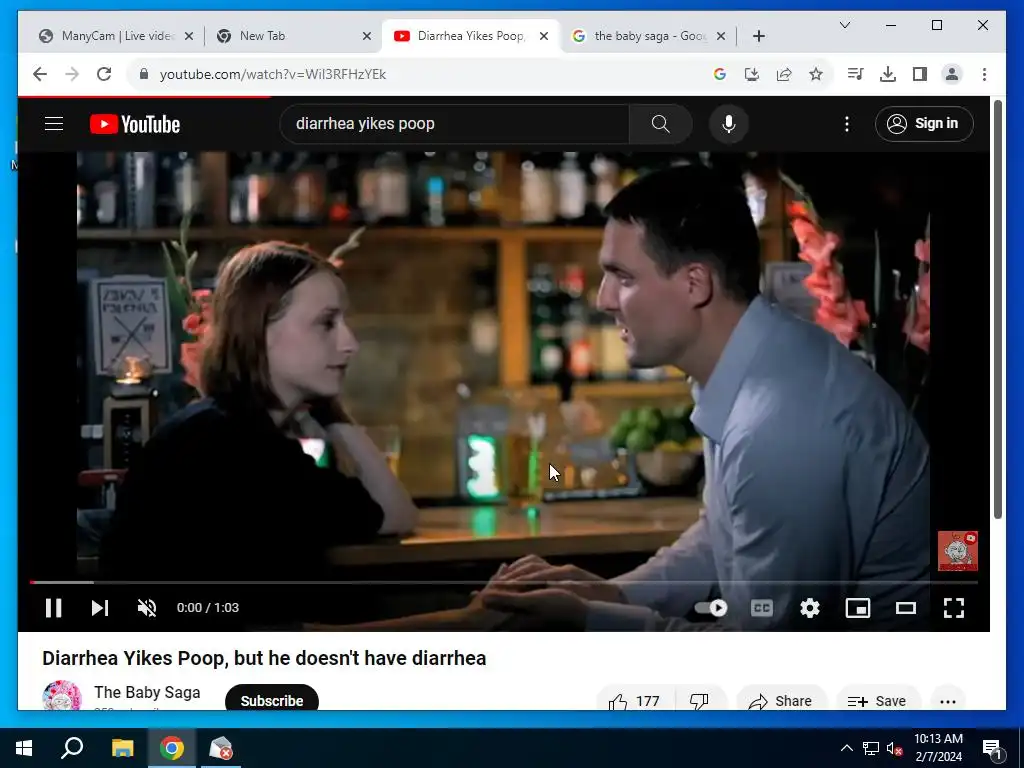Image resolution: width=1024 pixels, height=768 pixels.
Task: Enter full screen mode
Action: coord(954,608)
